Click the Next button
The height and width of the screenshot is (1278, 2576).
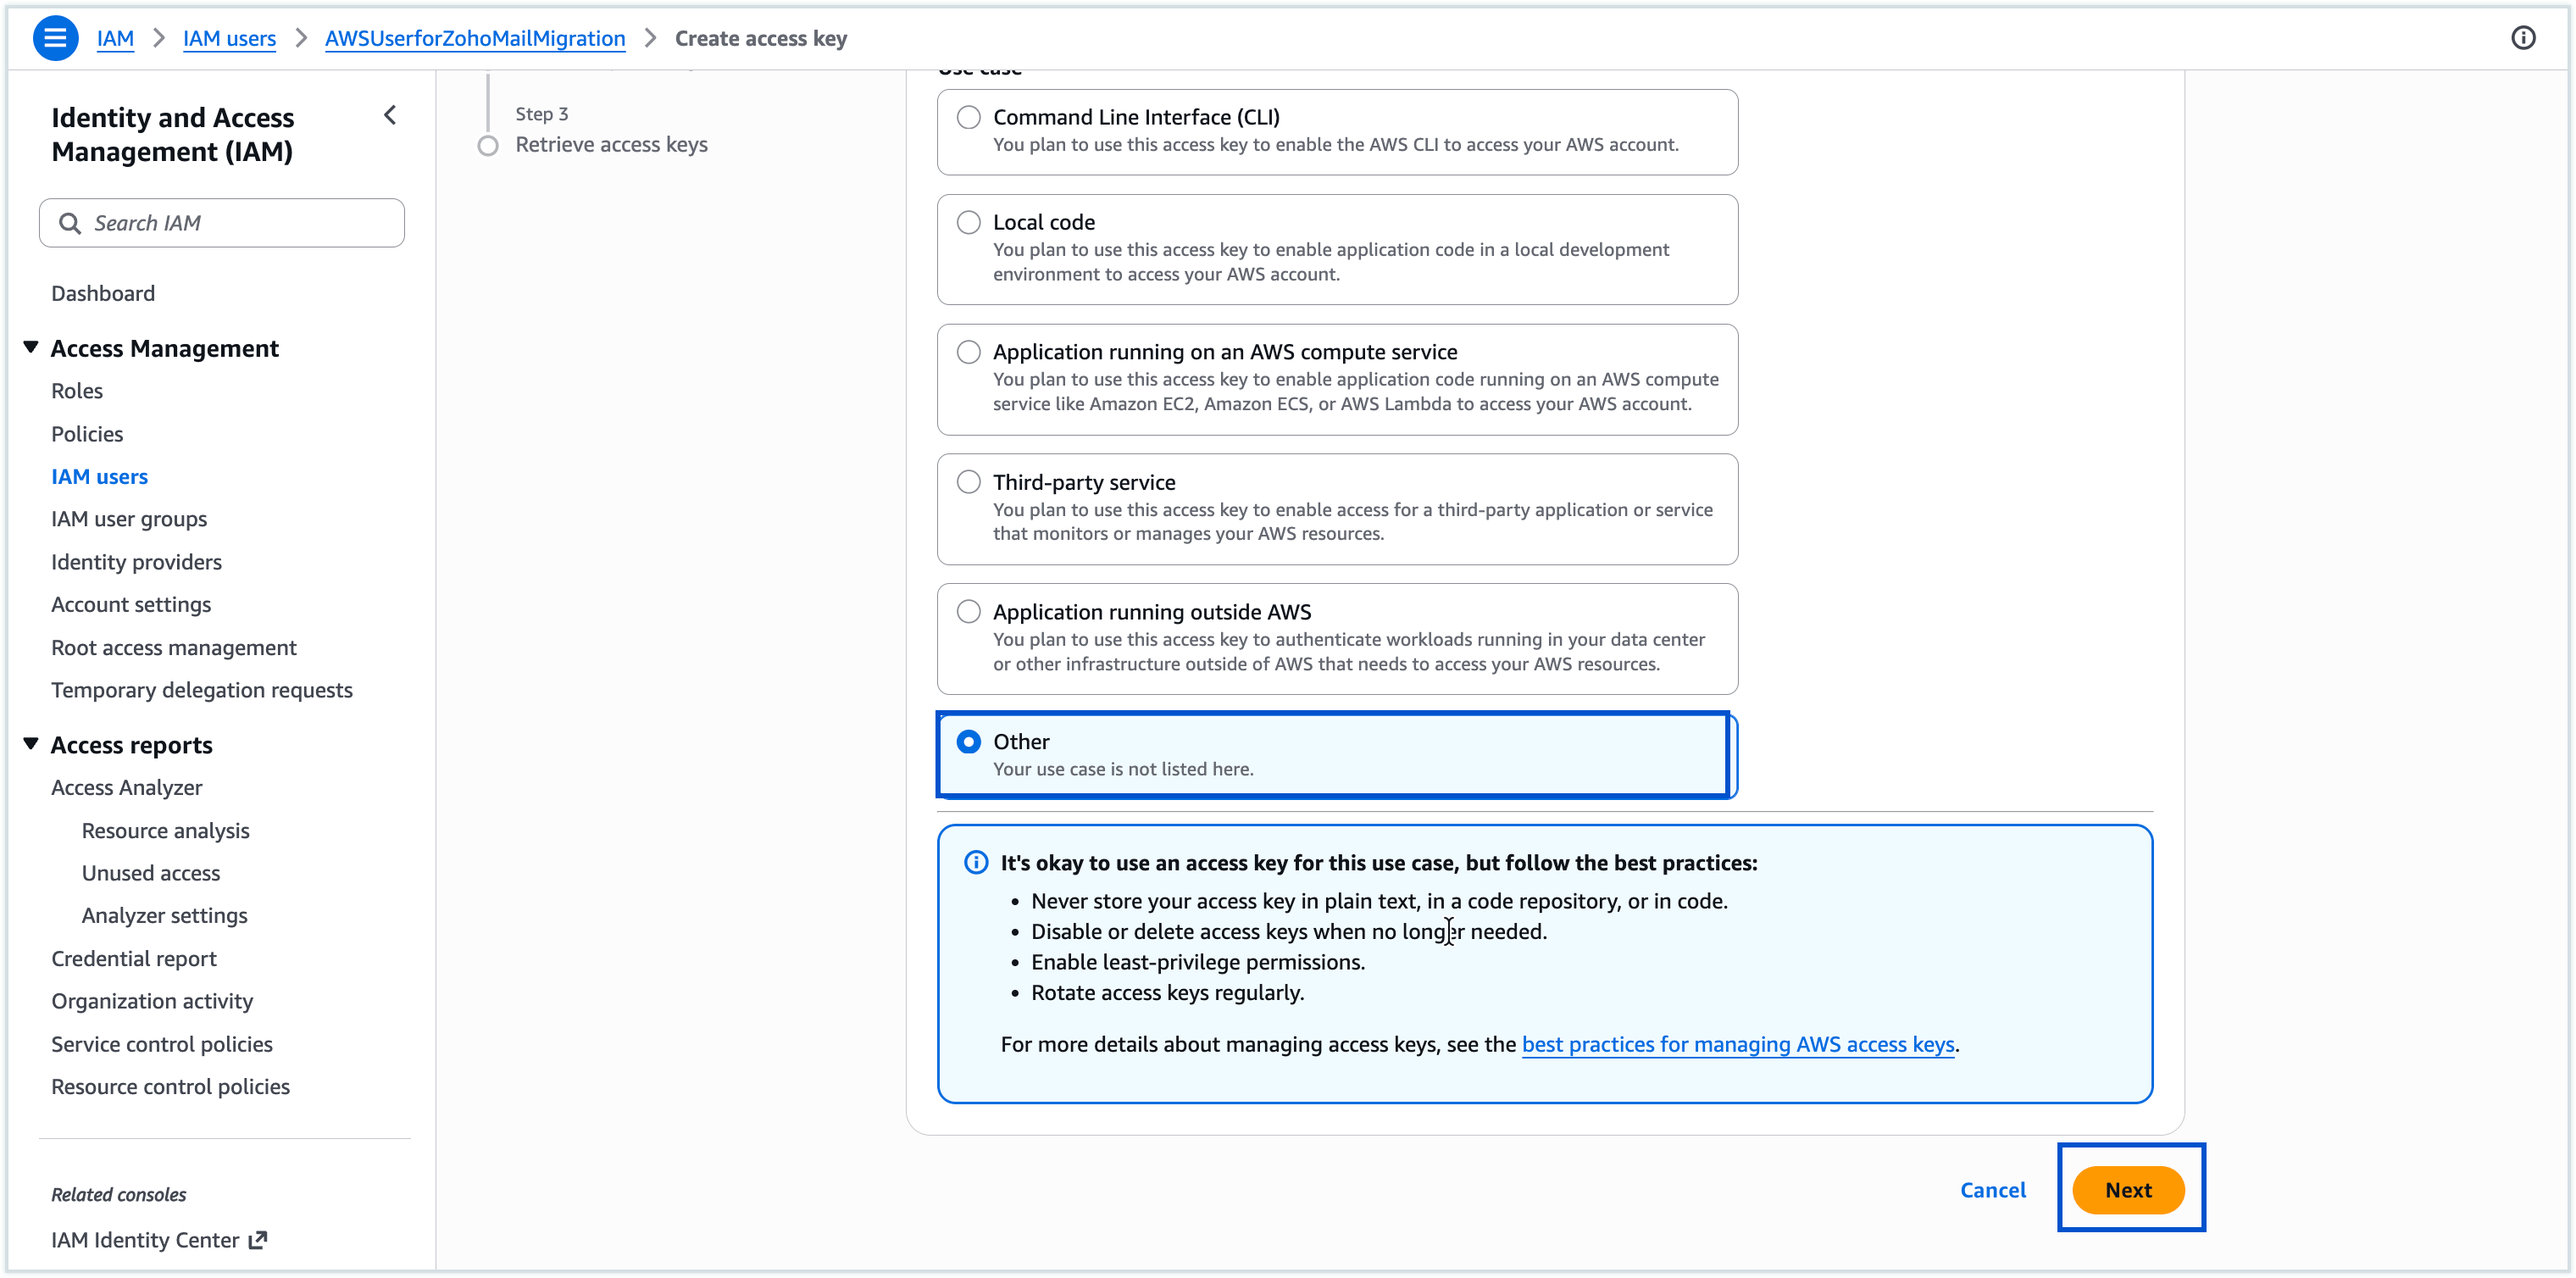tap(2128, 1190)
